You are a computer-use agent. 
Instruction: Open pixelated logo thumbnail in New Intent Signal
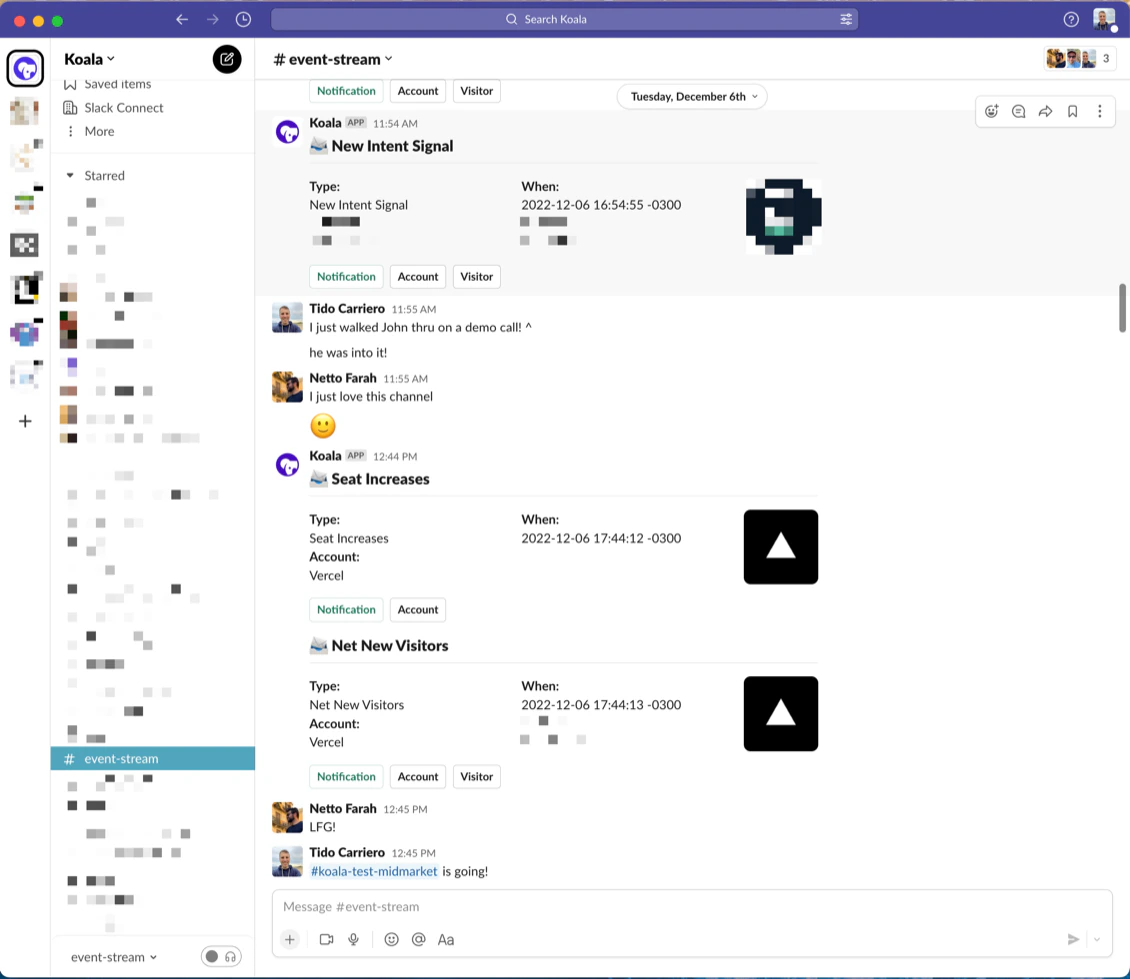coord(783,216)
